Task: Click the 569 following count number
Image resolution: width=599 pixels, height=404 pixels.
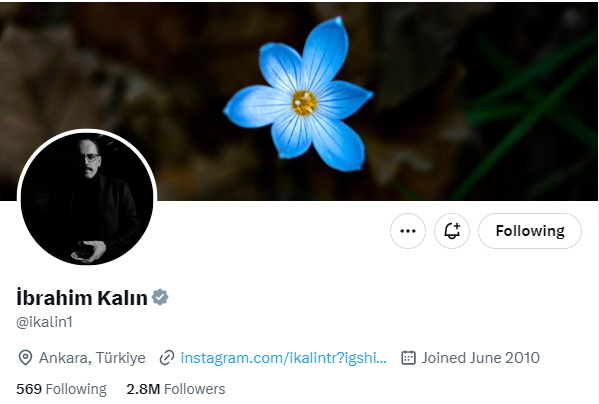Action: click(29, 389)
